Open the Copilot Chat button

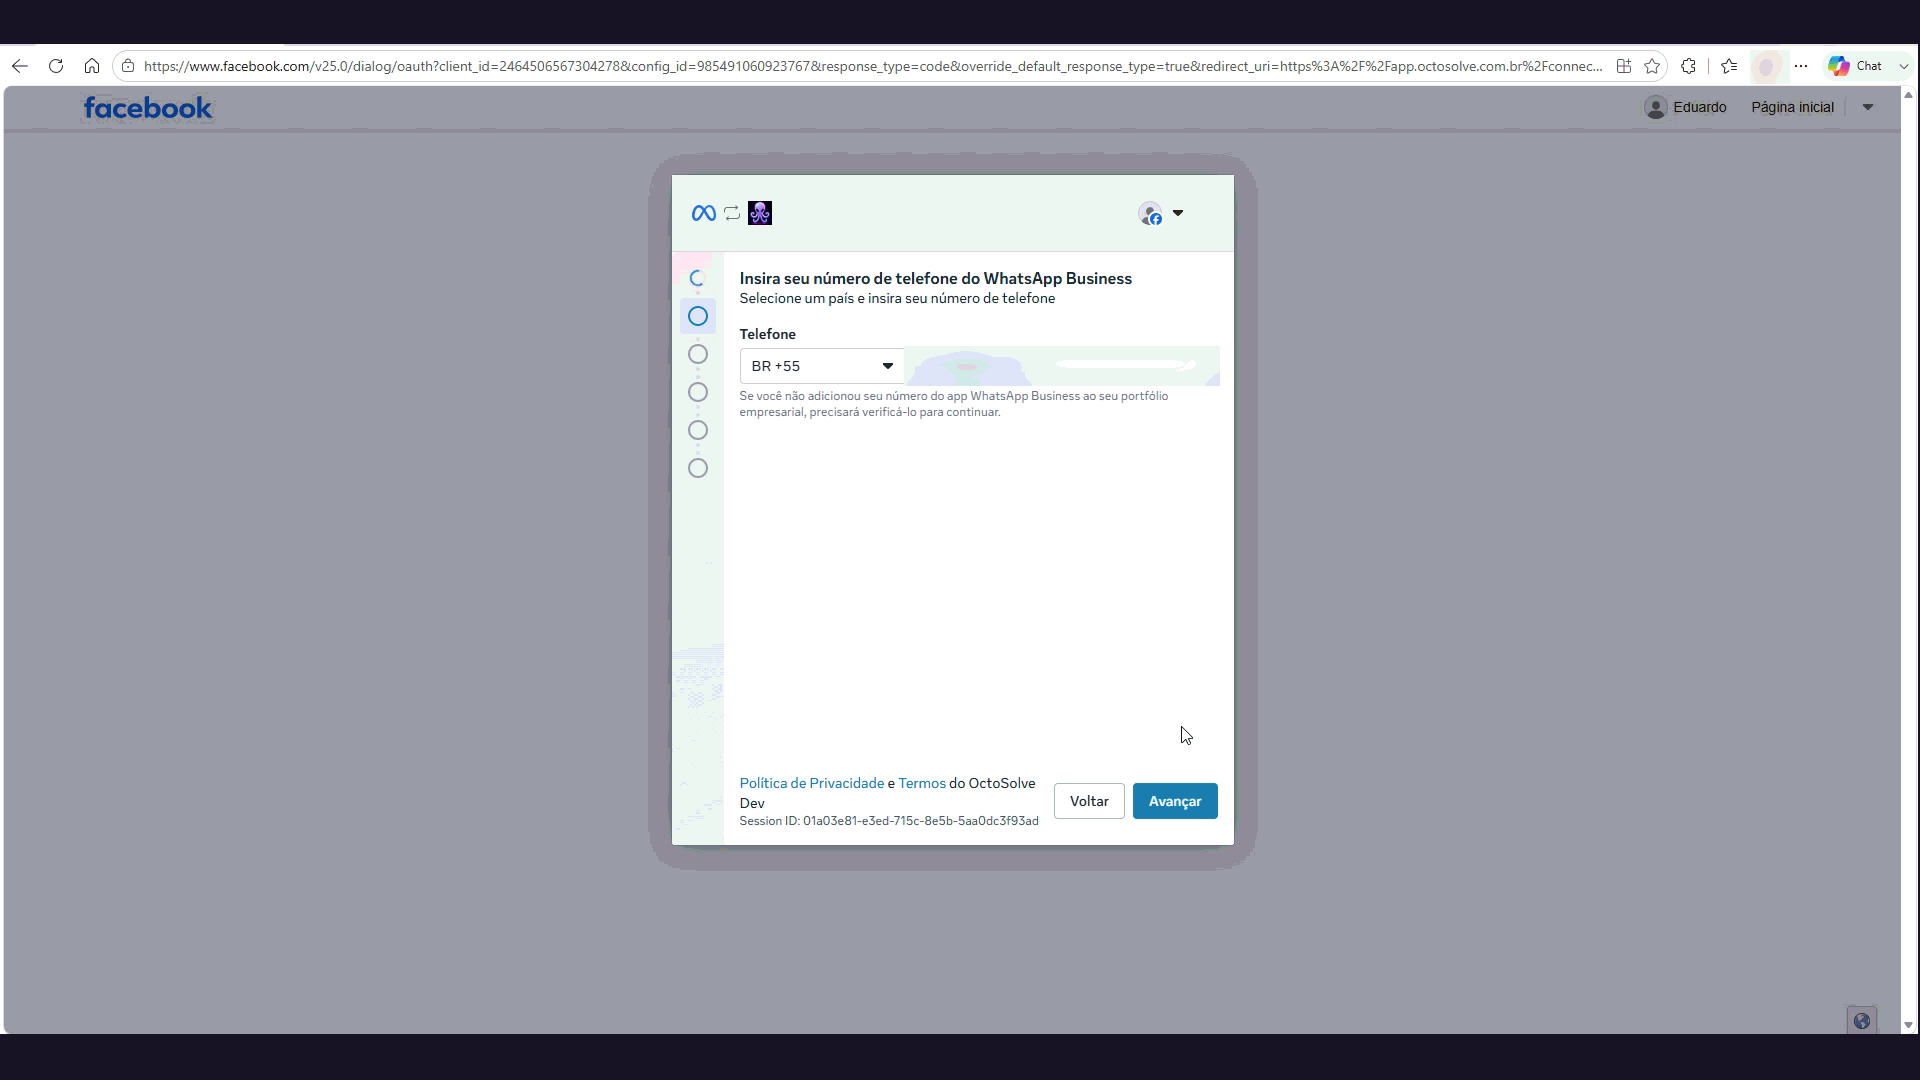(1857, 66)
